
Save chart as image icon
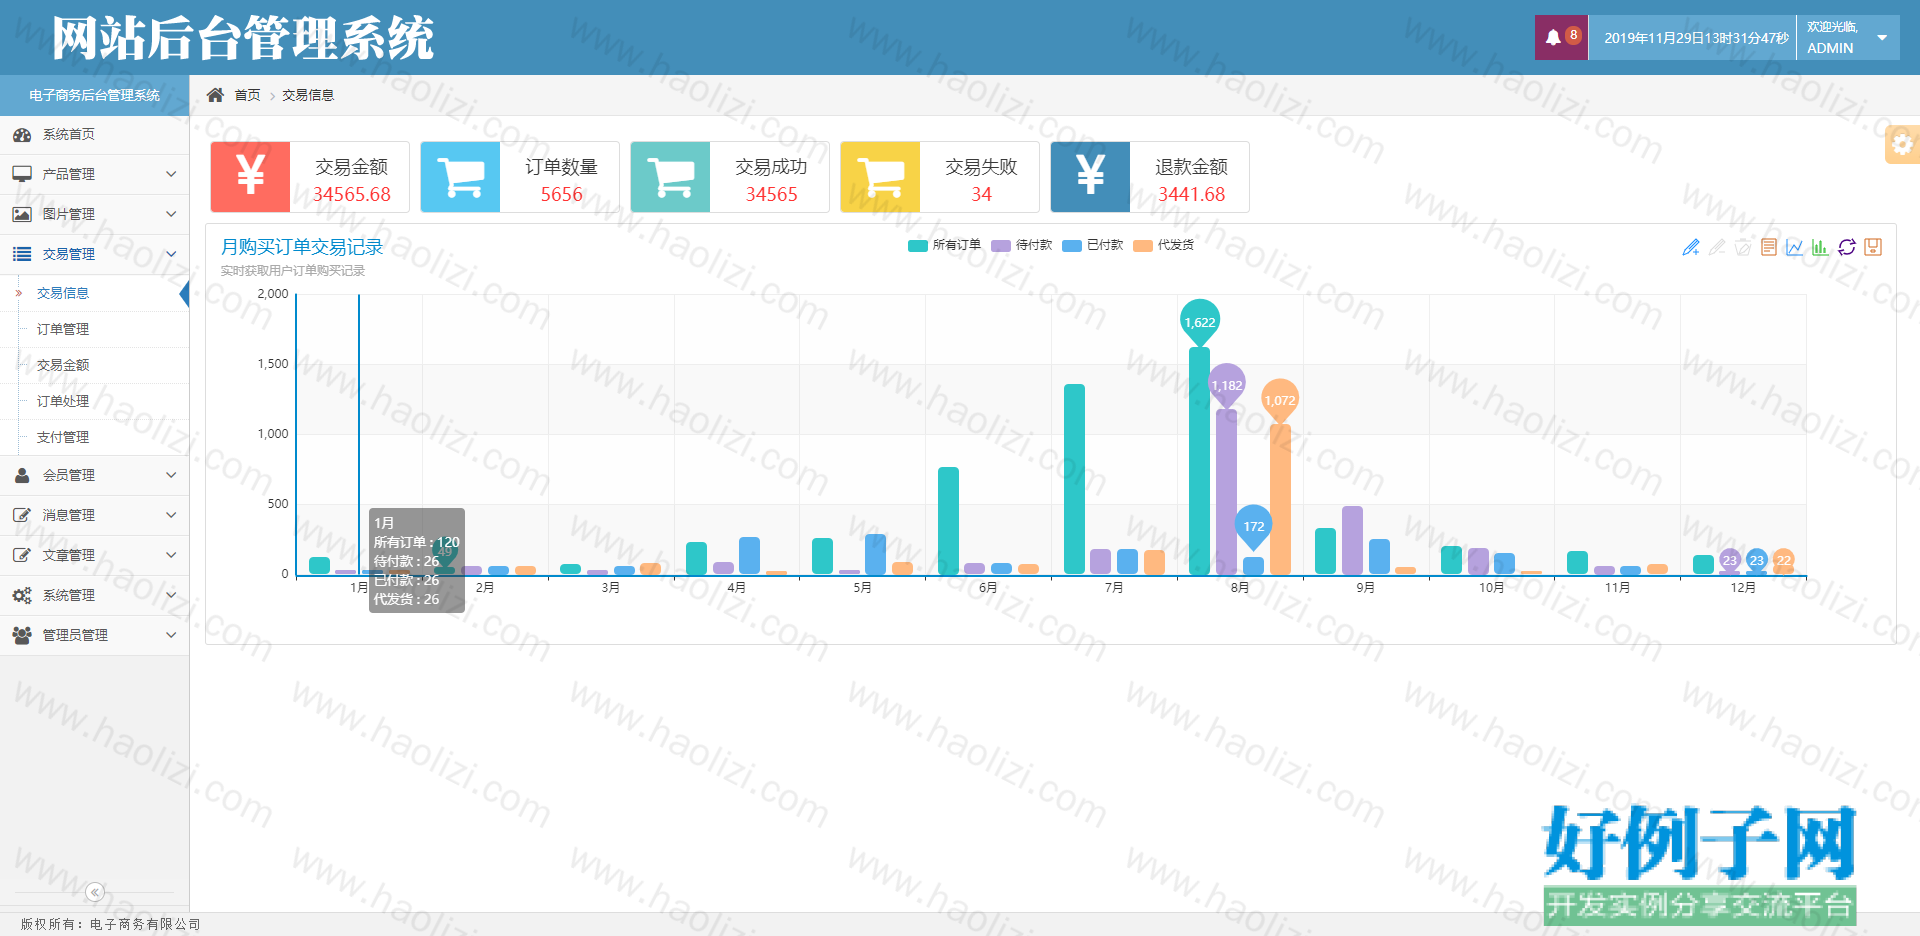pyautogui.click(x=1873, y=247)
